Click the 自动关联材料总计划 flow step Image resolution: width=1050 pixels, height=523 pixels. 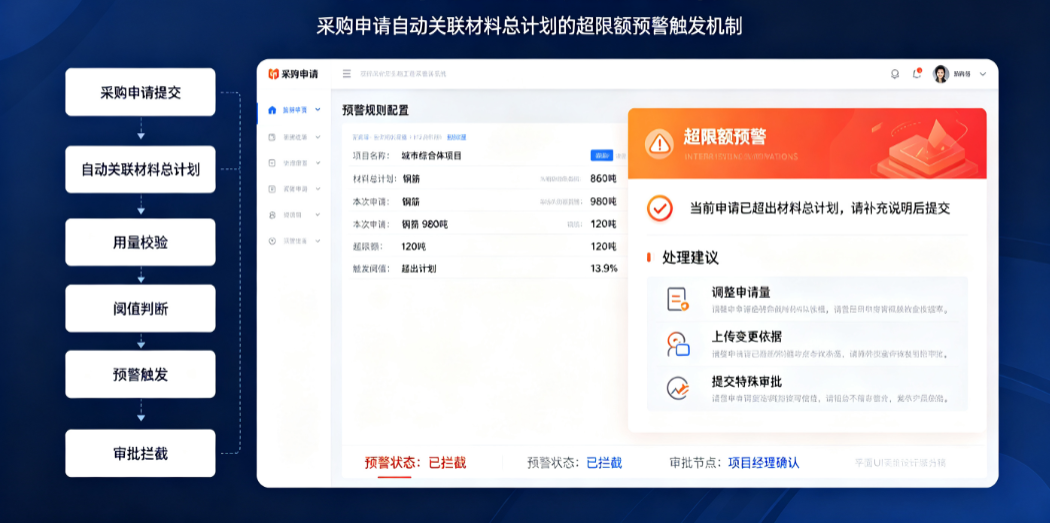click(141, 169)
